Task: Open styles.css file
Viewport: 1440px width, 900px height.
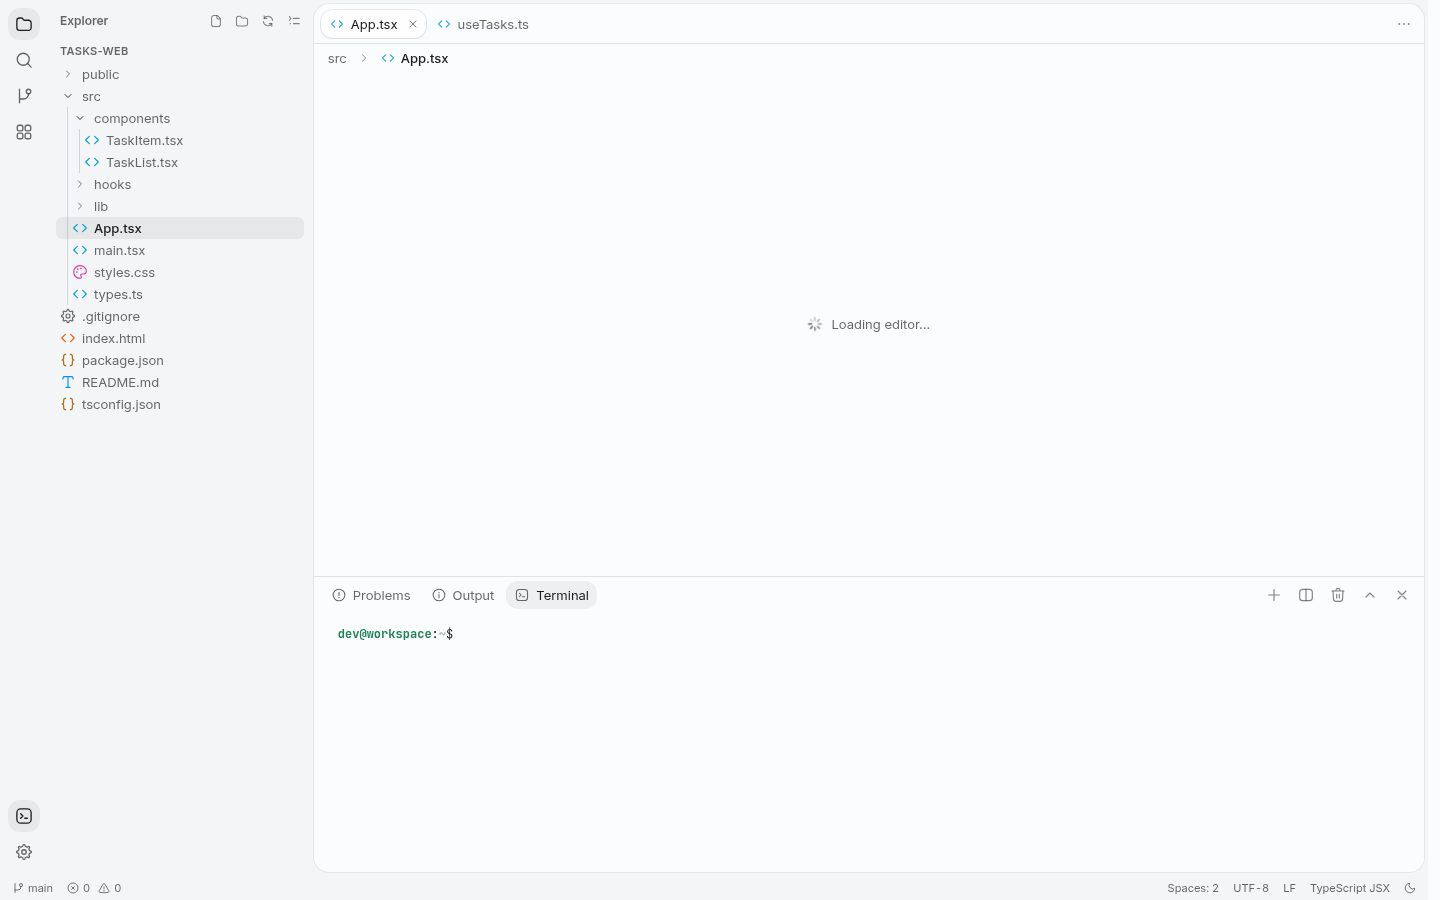Action: tap(180, 272)
